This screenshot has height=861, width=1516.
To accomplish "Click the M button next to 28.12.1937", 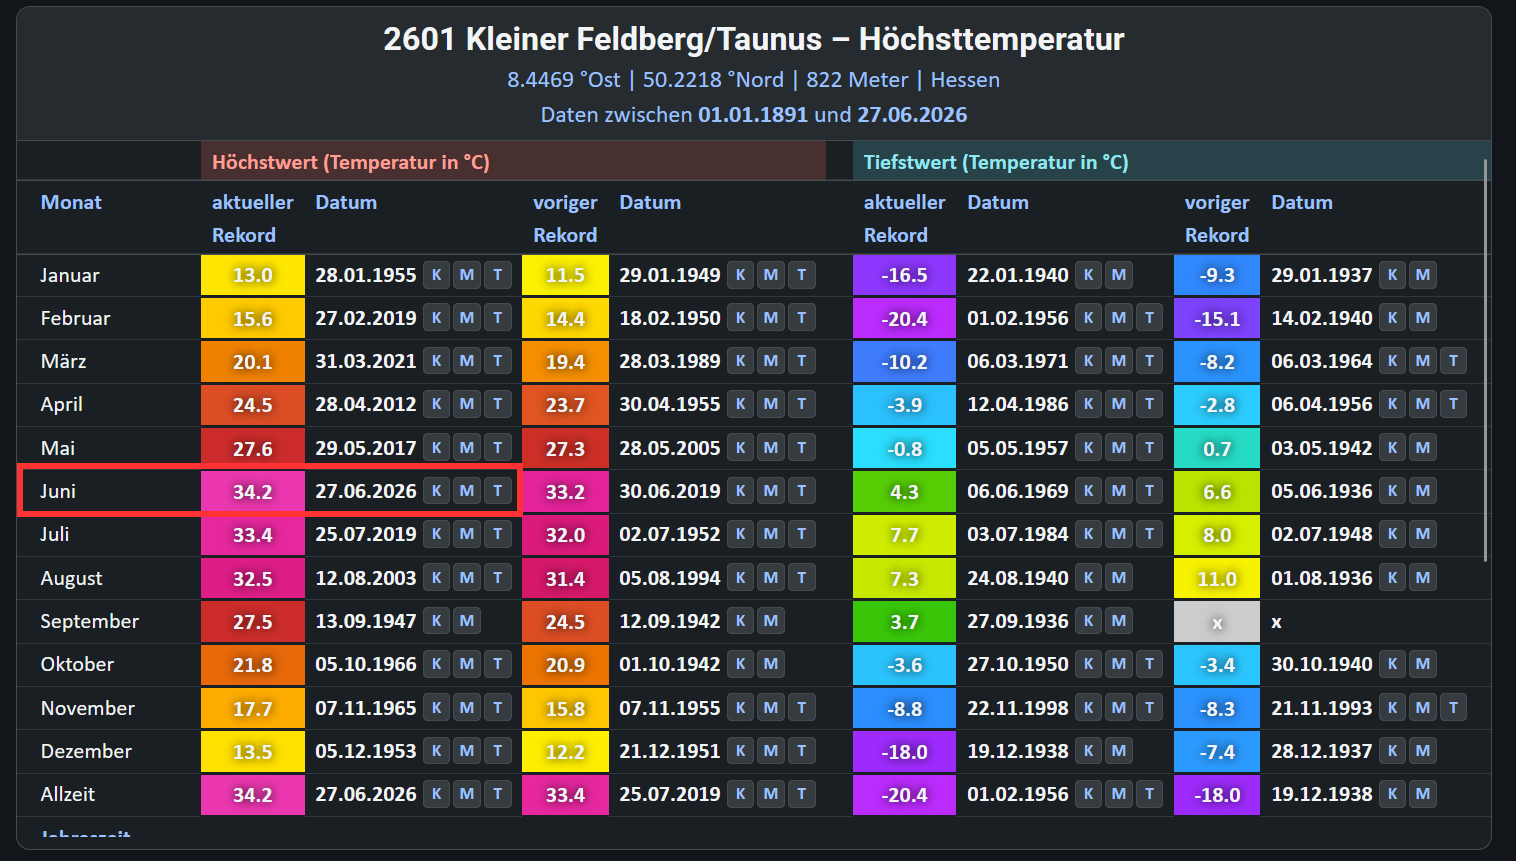I will coord(1423,751).
